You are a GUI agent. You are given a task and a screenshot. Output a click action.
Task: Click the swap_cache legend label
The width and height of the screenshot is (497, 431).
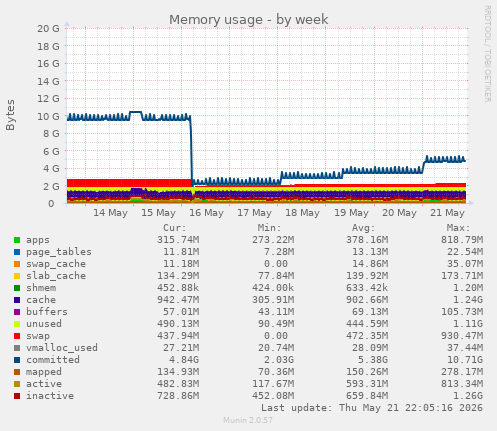tap(56, 264)
